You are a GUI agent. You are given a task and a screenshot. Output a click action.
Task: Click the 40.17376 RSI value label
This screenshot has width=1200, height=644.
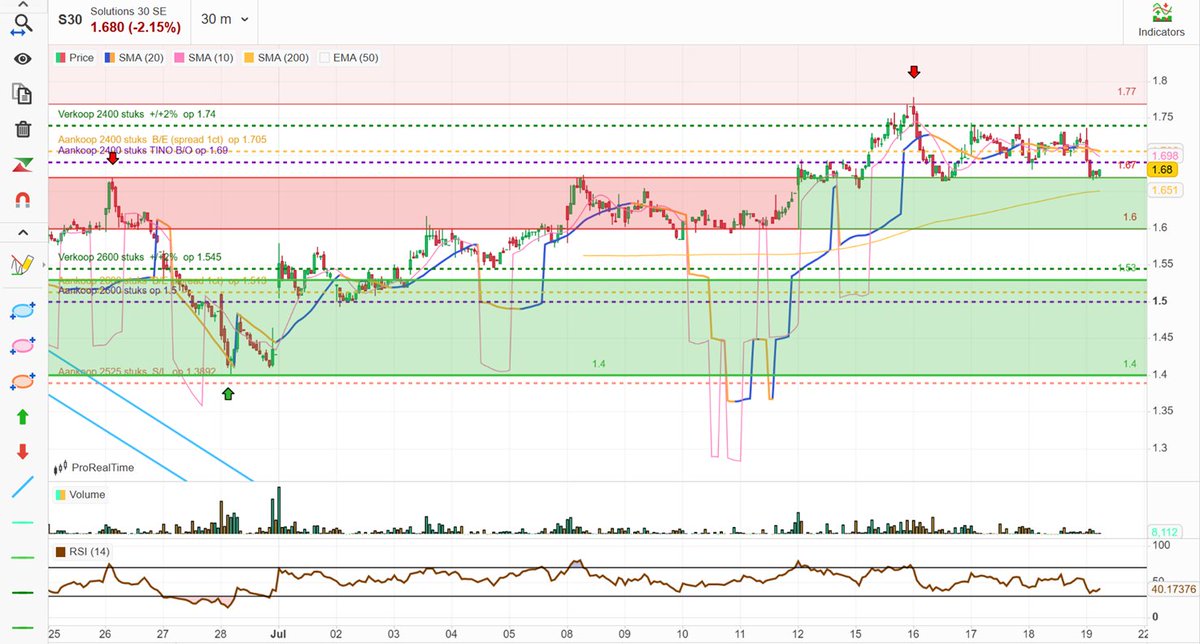[x=1172, y=589]
